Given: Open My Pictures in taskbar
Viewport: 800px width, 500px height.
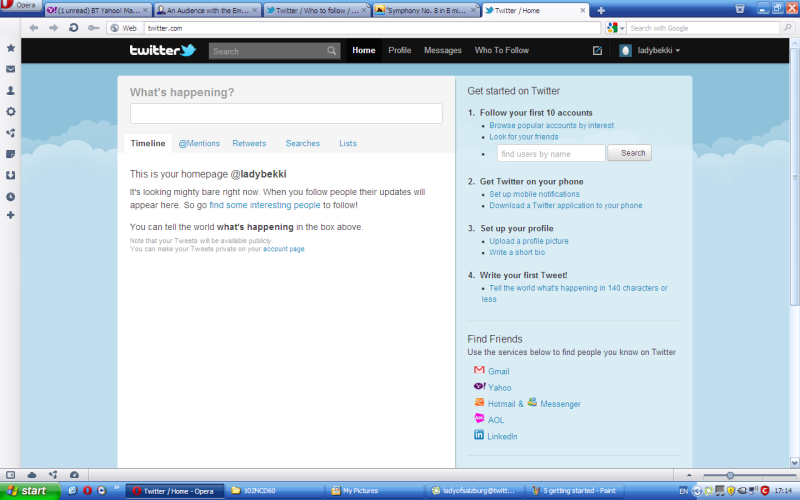Looking at the screenshot, I should tap(374, 491).
